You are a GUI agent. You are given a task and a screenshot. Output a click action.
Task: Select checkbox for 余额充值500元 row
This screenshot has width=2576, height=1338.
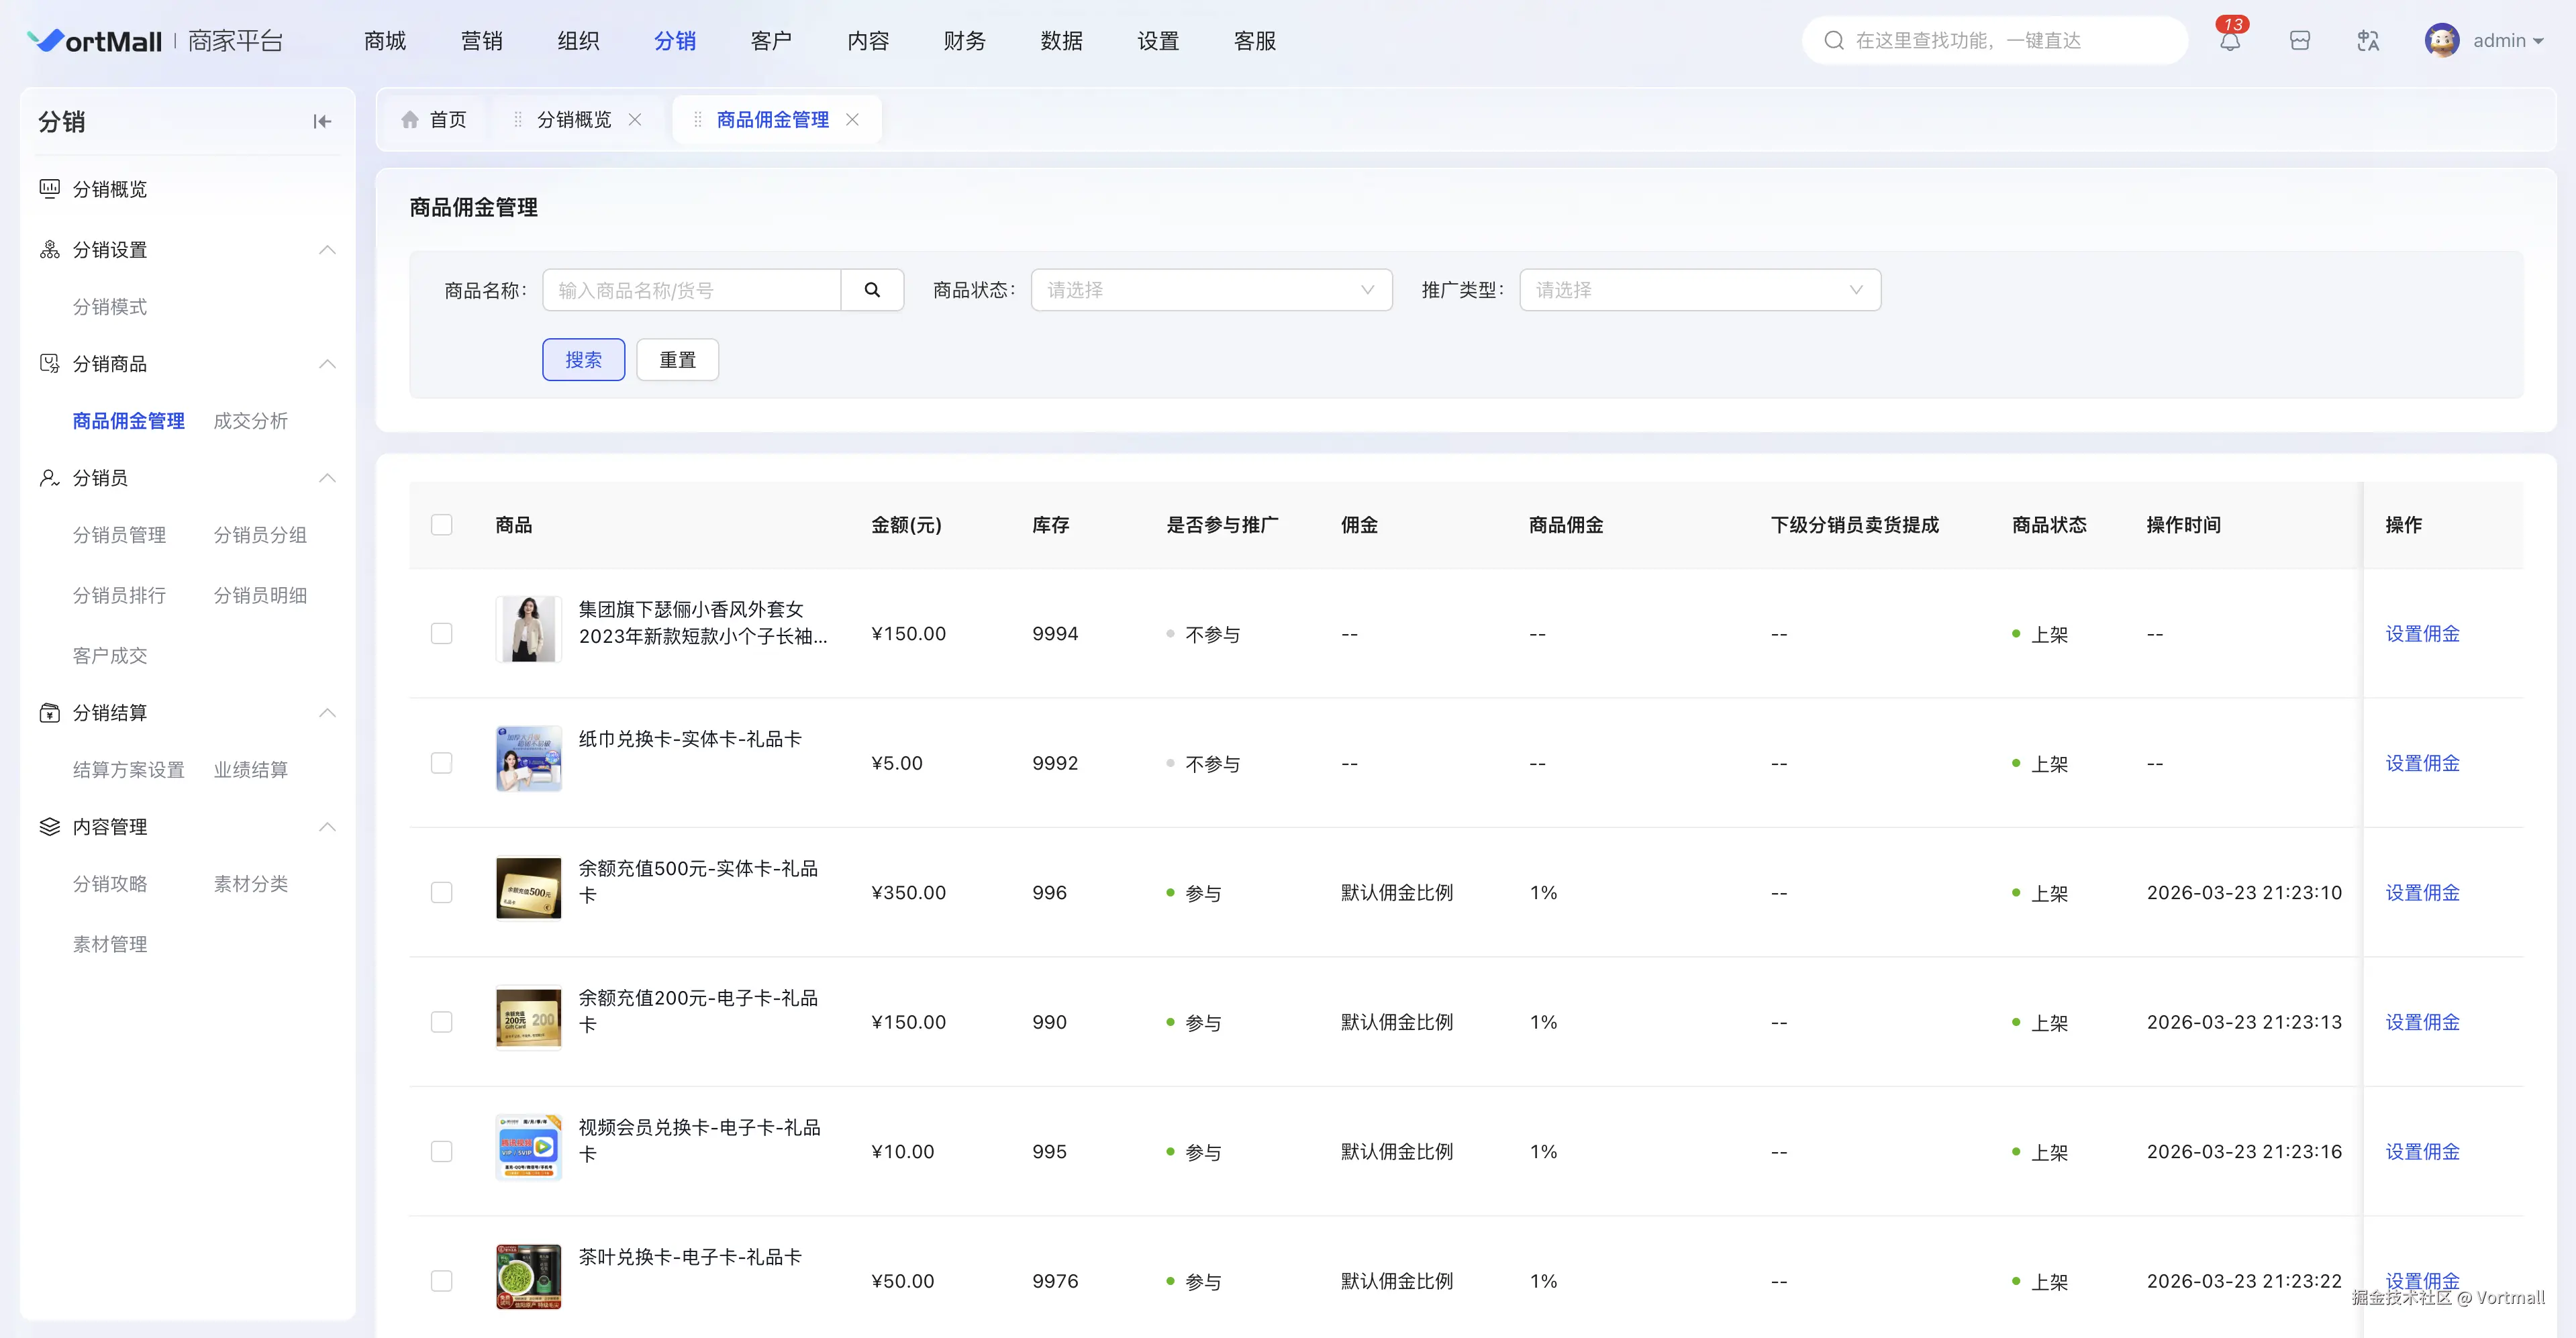click(441, 892)
